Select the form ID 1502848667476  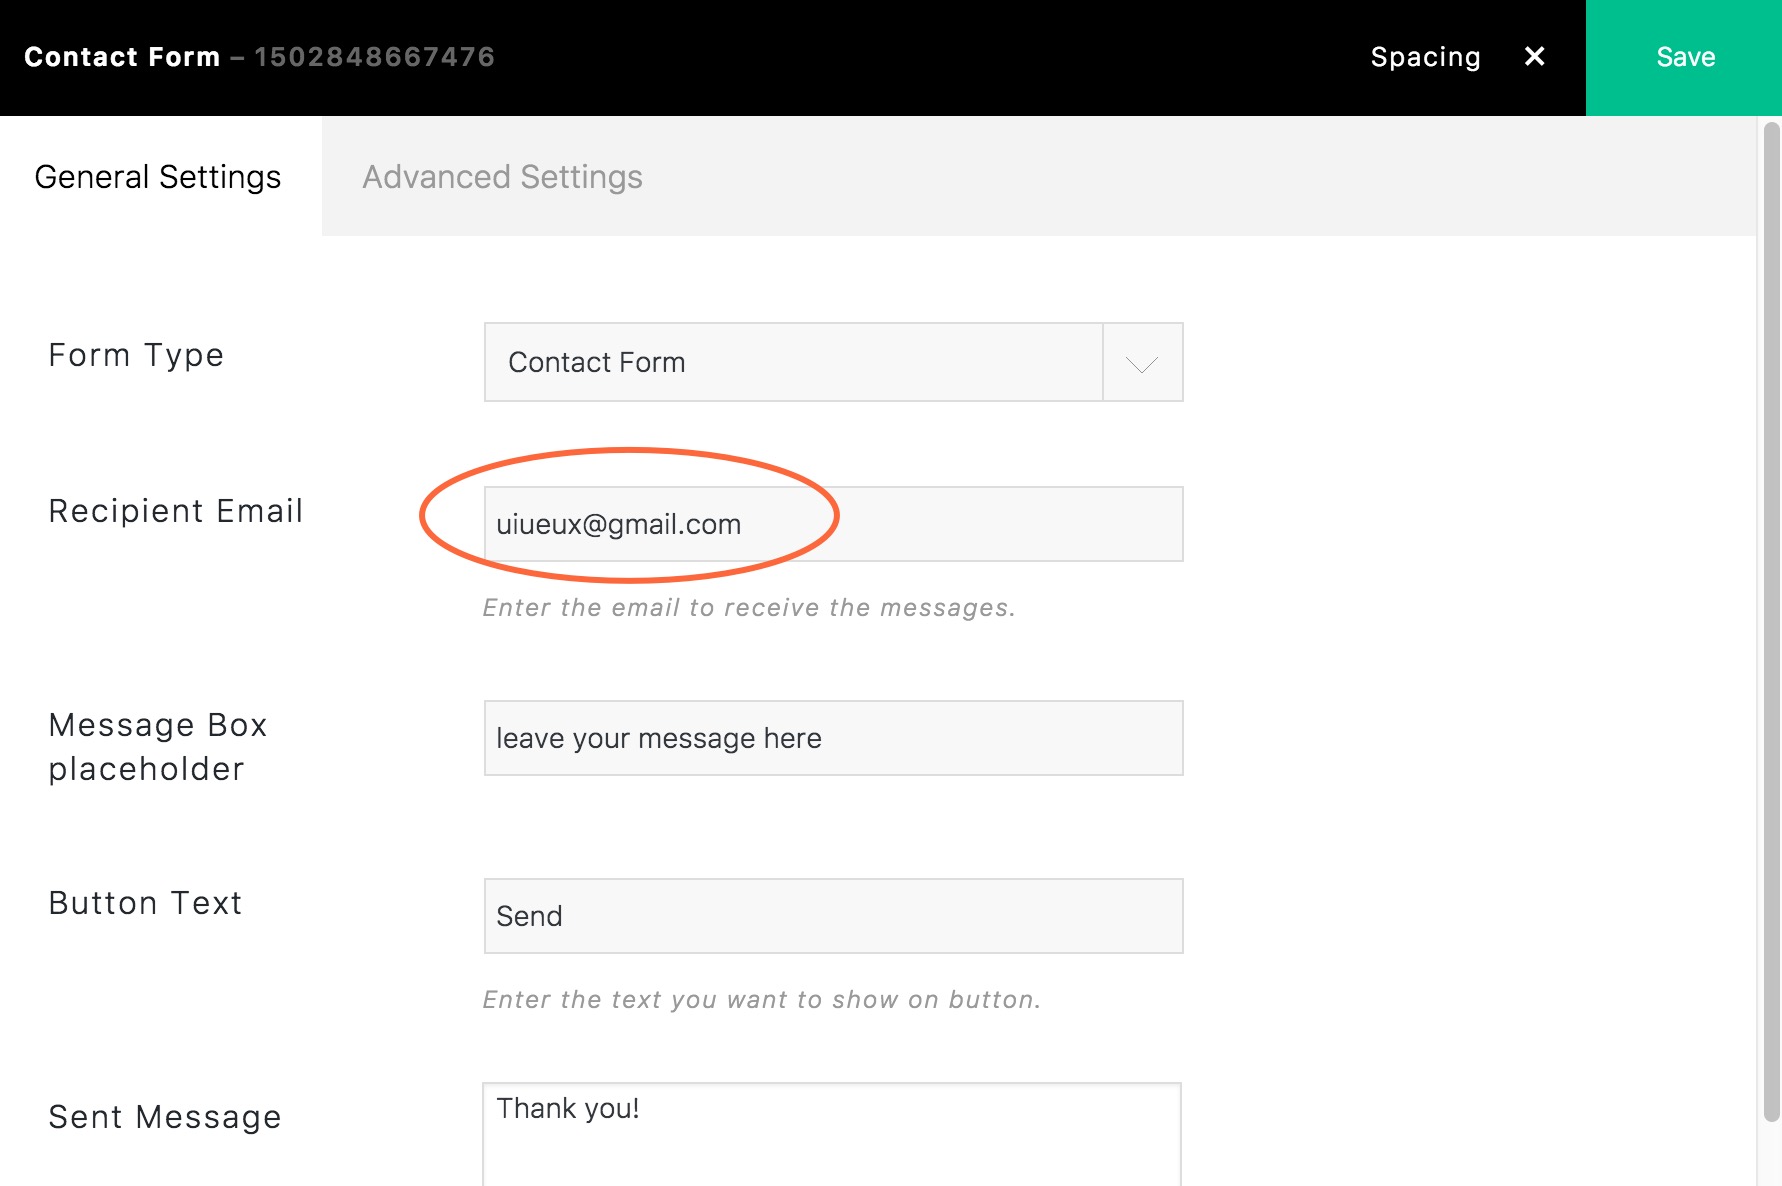click(375, 56)
